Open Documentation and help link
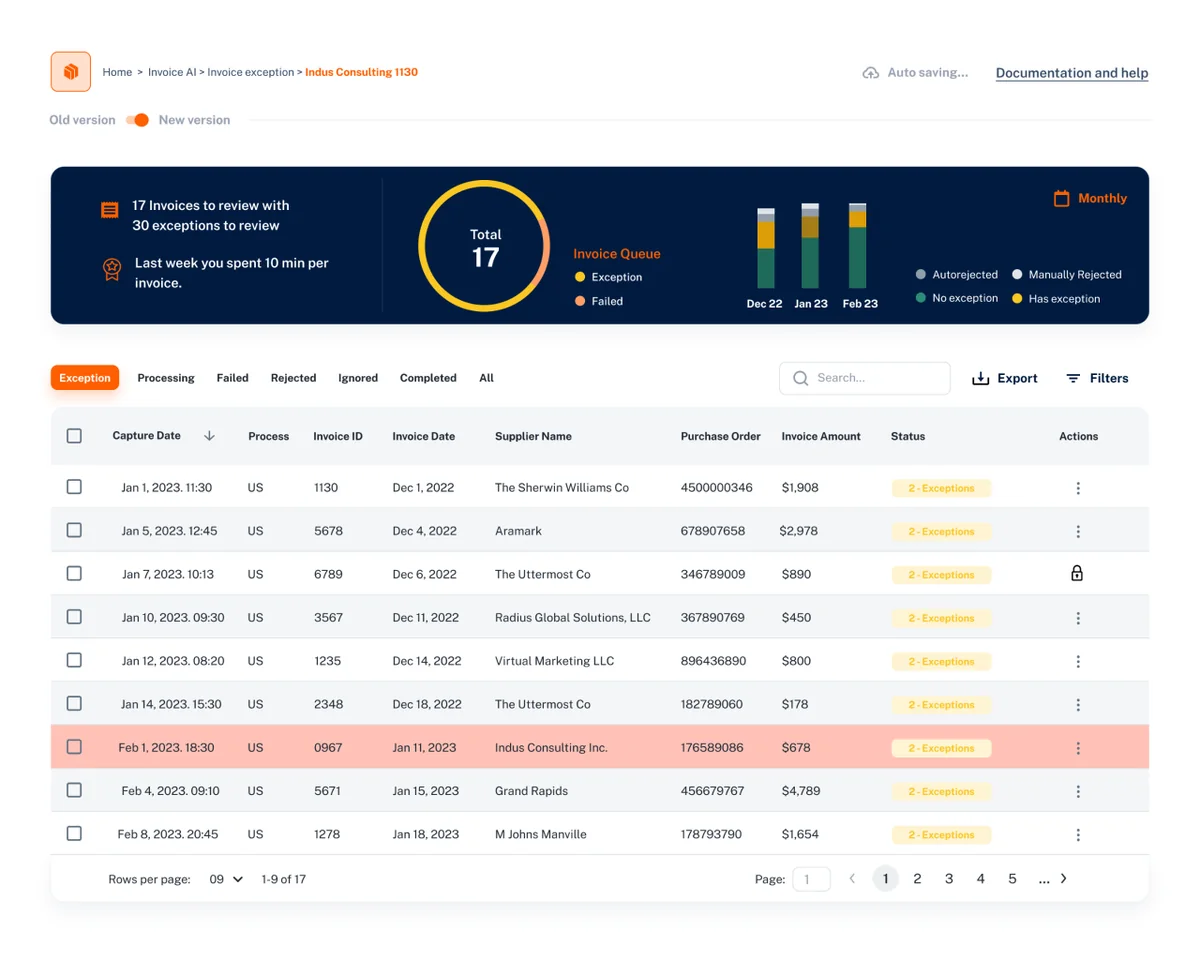Screen dimensions: 1200x975 (x=1072, y=73)
